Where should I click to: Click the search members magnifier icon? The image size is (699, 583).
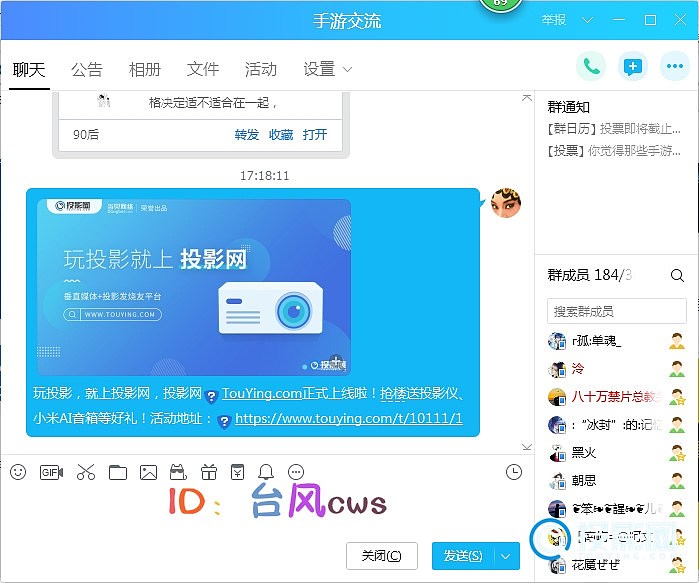[677, 276]
